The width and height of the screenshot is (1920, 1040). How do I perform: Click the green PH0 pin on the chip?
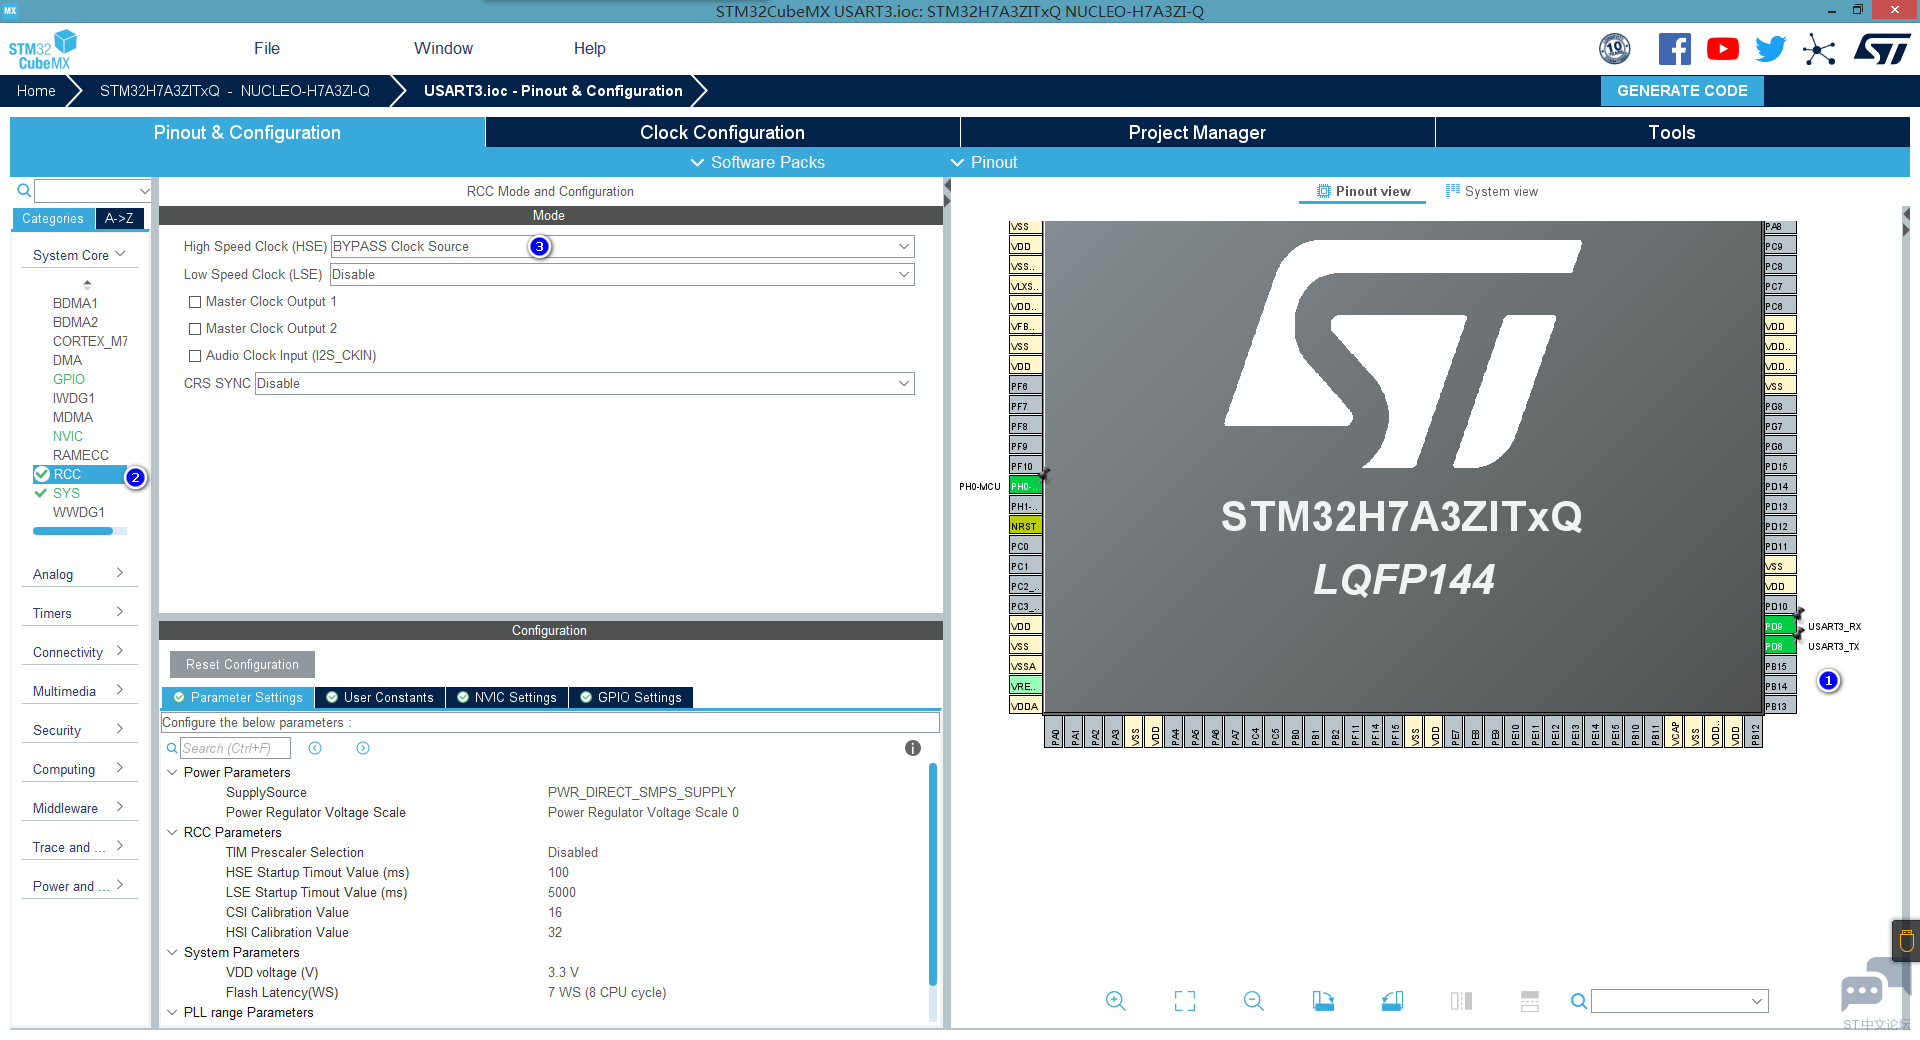[x=1026, y=486]
